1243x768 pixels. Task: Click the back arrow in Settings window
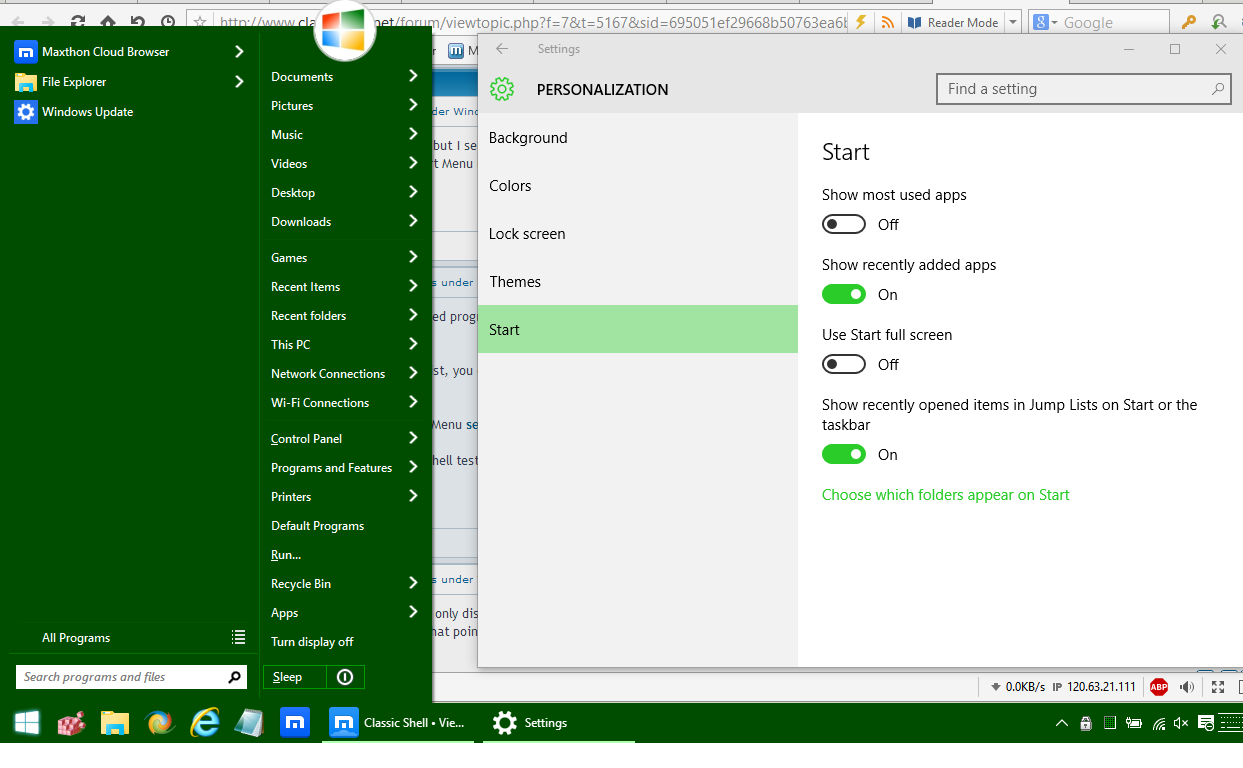point(502,49)
